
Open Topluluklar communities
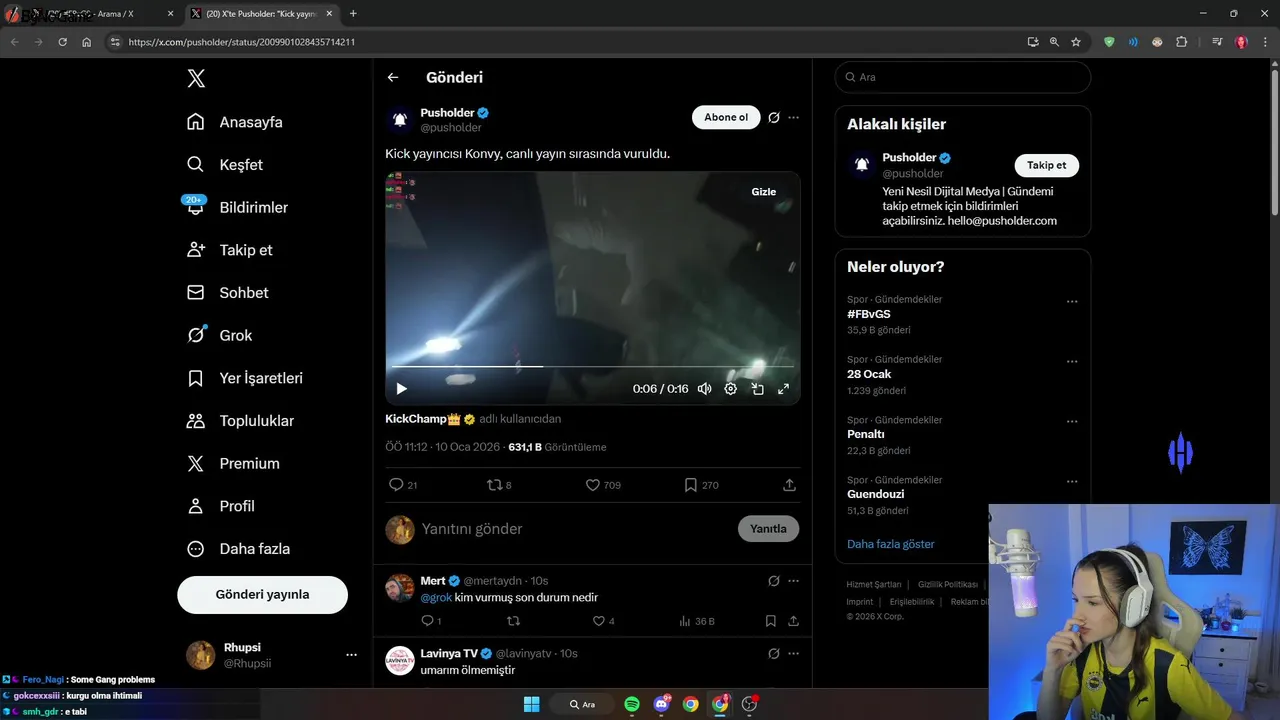tap(241, 421)
